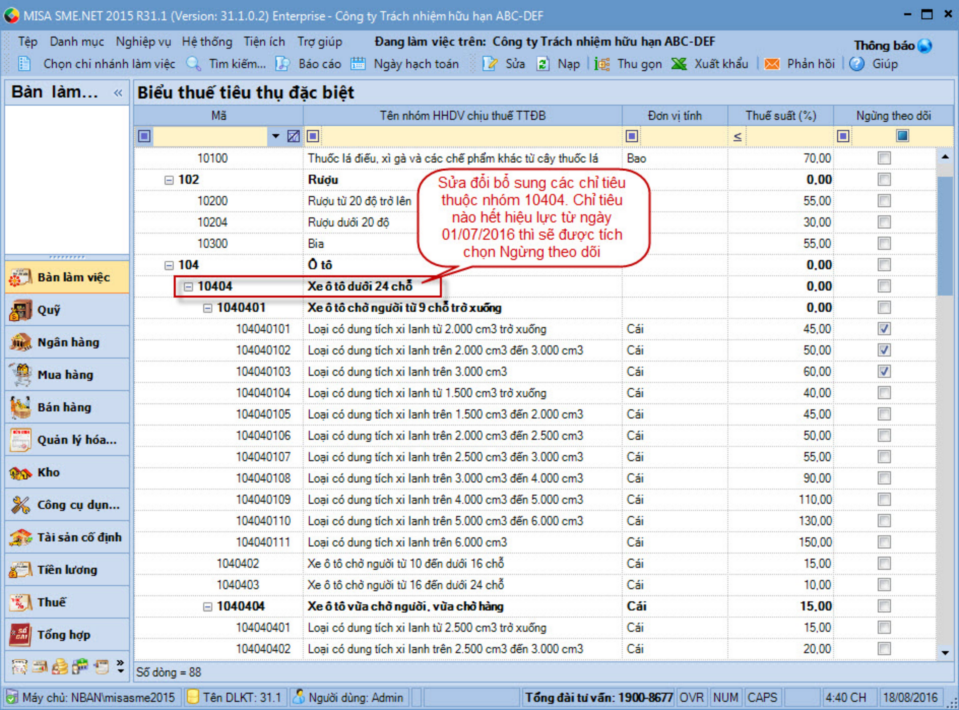The height and width of the screenshot is (710, 959).
Task: Toggle Ngừng theo dõi for row 104040103
Action: pos(884,372)
